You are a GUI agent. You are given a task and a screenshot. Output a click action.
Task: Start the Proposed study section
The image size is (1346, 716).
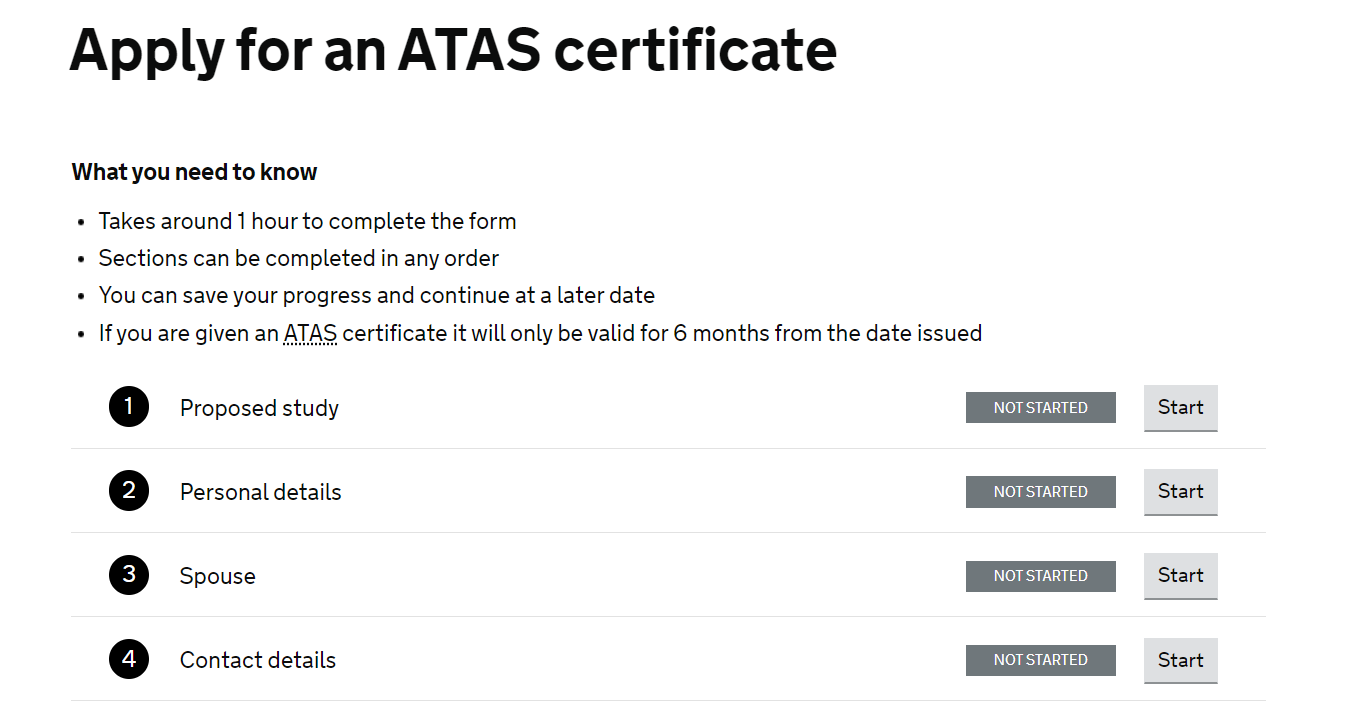pyautogui.click(x=1180, y=408)
